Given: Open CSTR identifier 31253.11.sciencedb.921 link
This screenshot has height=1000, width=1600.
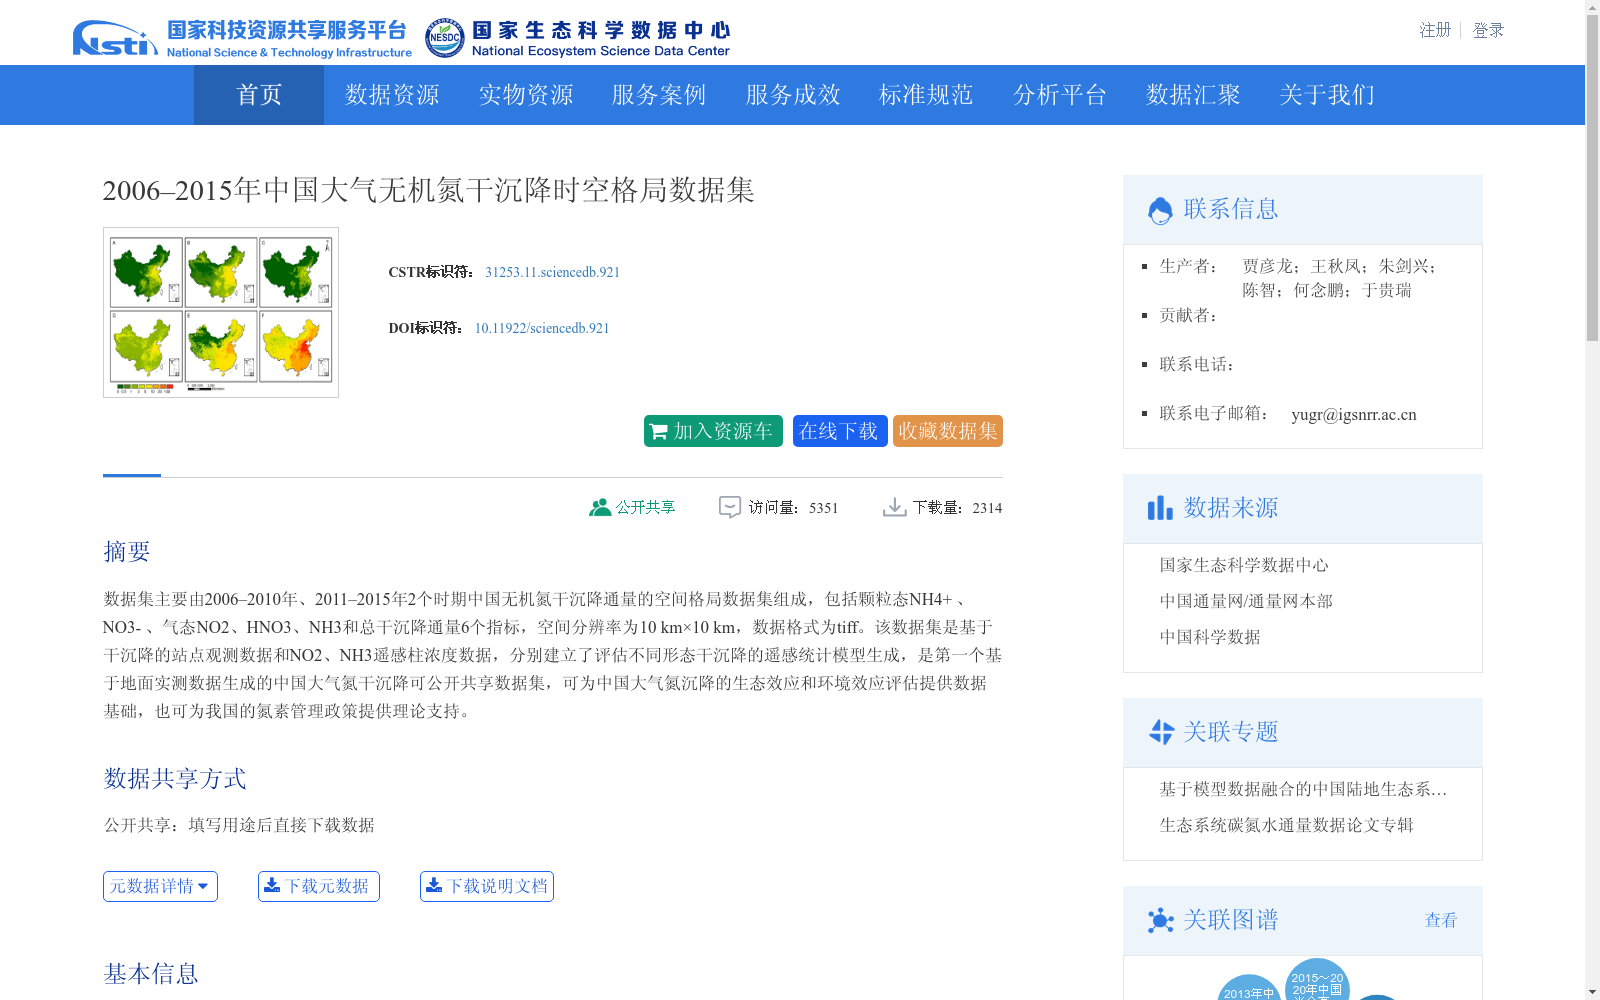Looking at the screenshot, I should tap(552, 272).
